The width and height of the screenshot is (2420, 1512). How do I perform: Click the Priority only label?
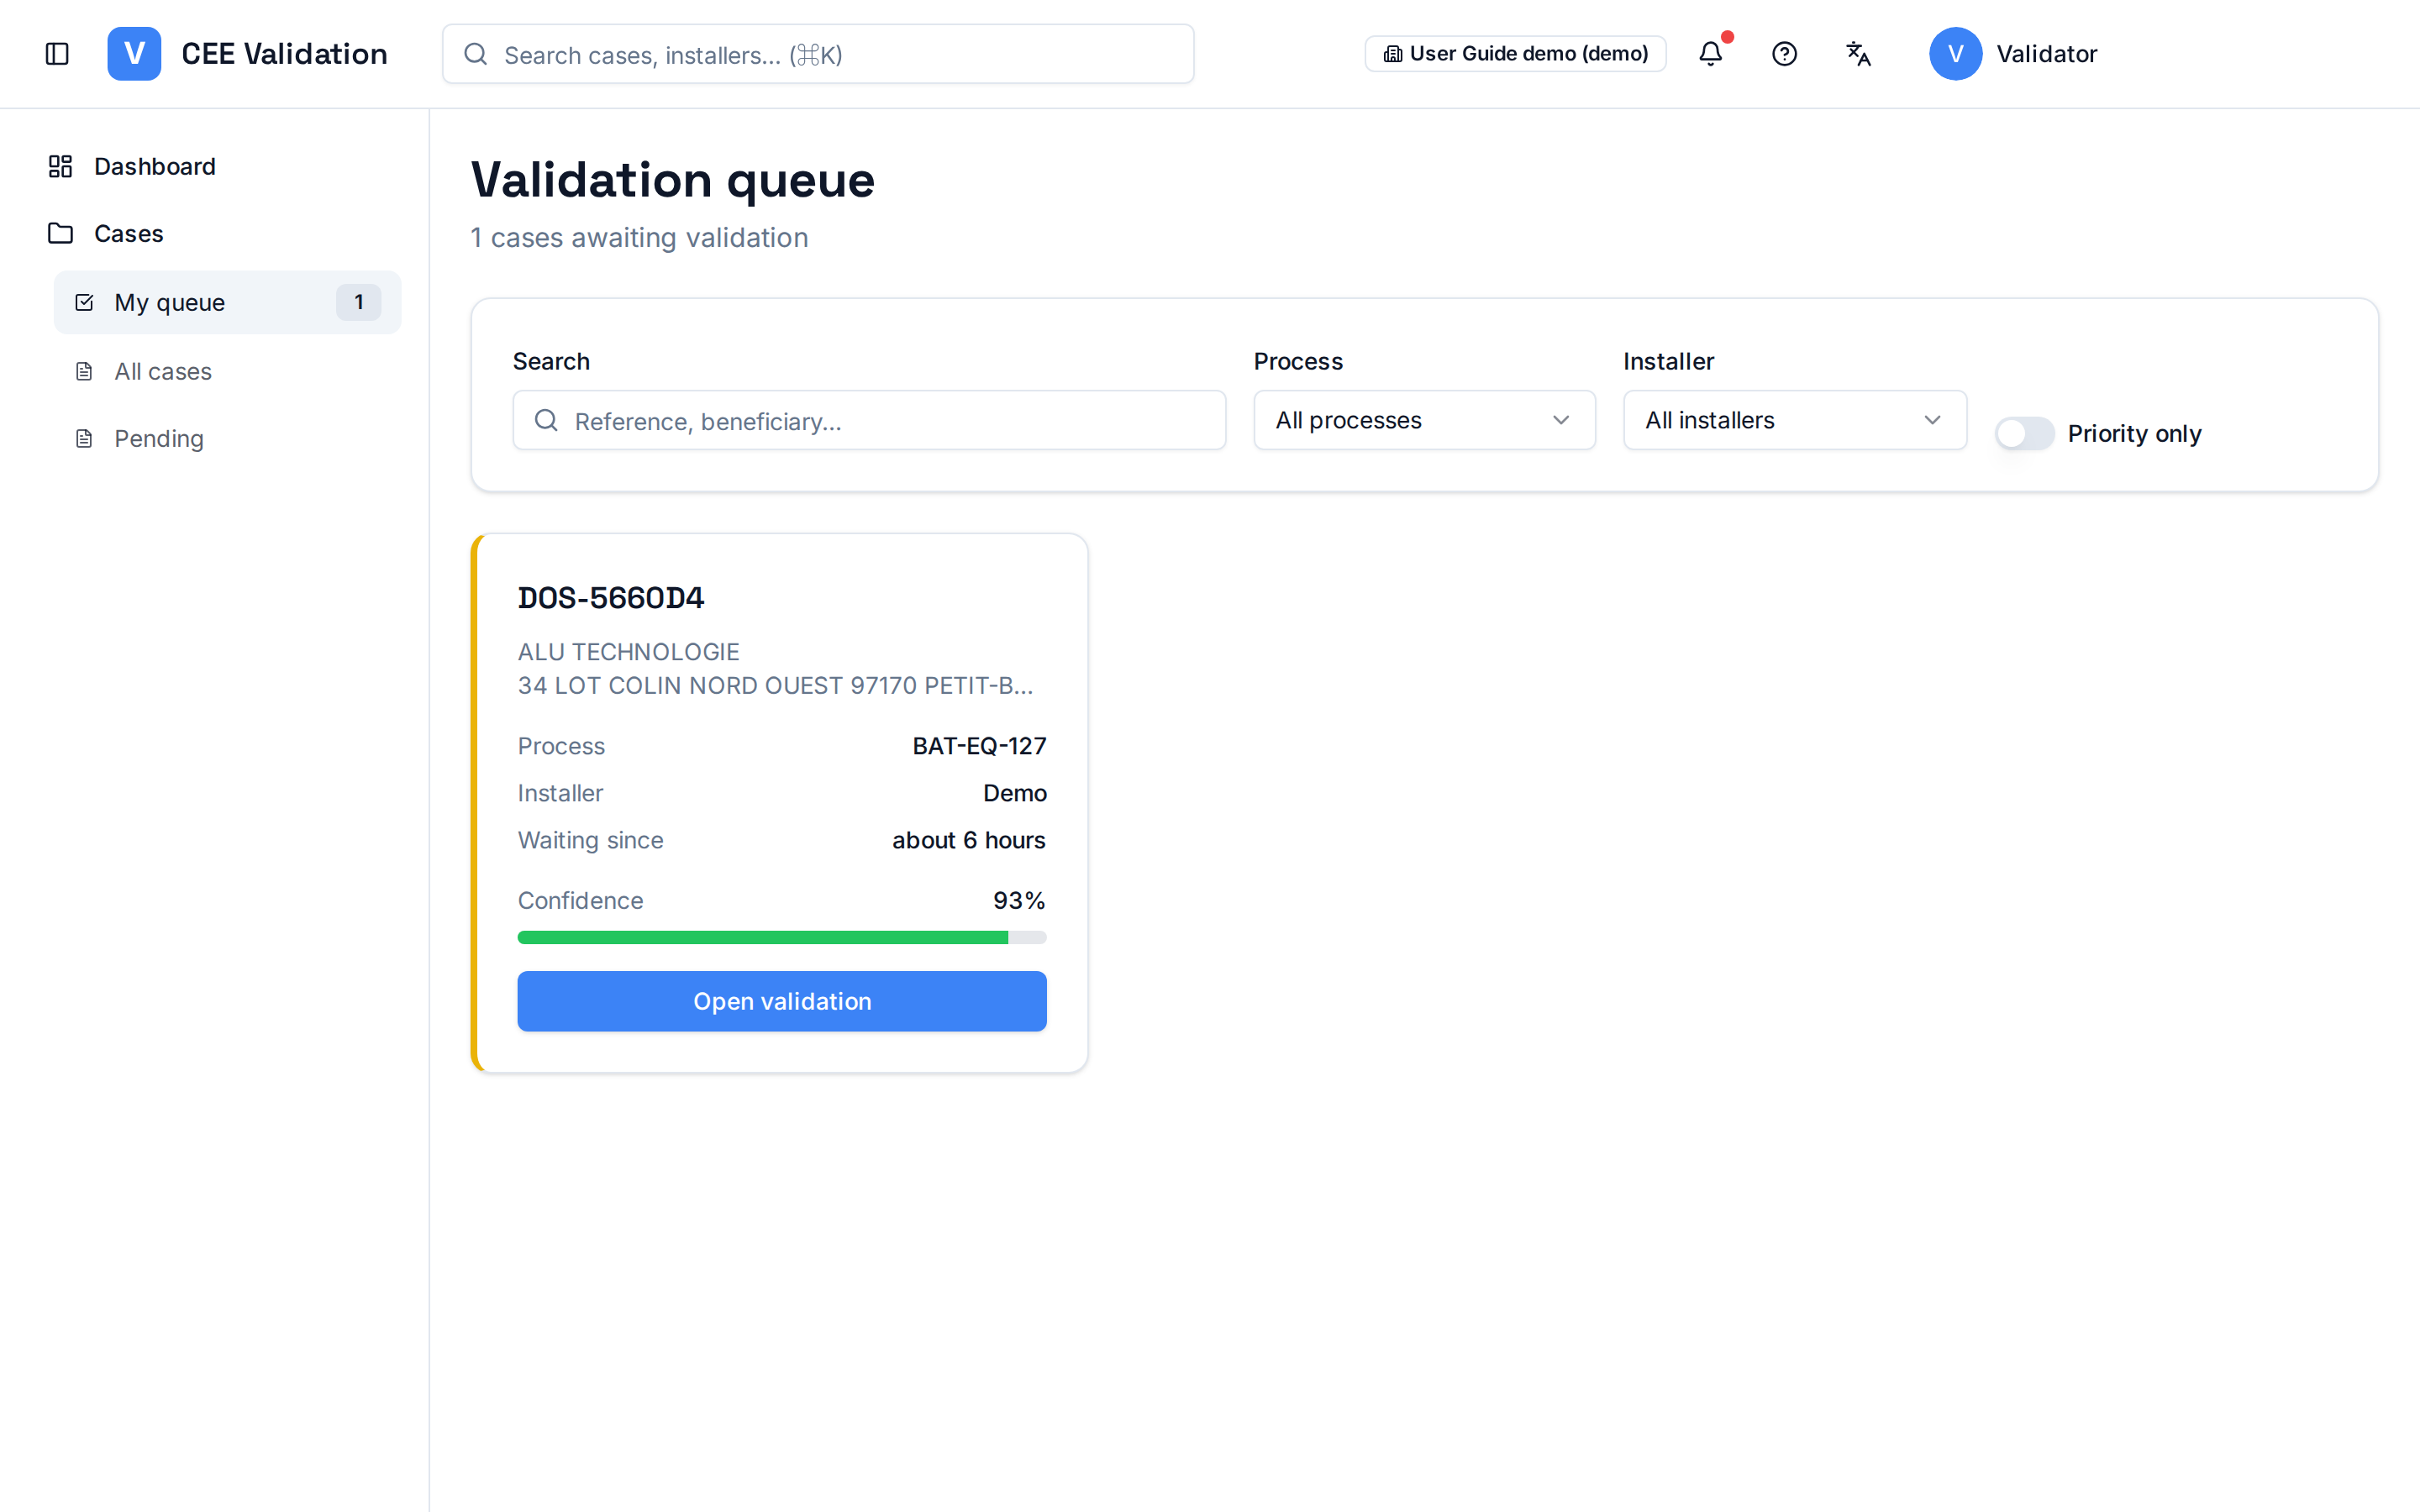click(x=2134, y=433)
